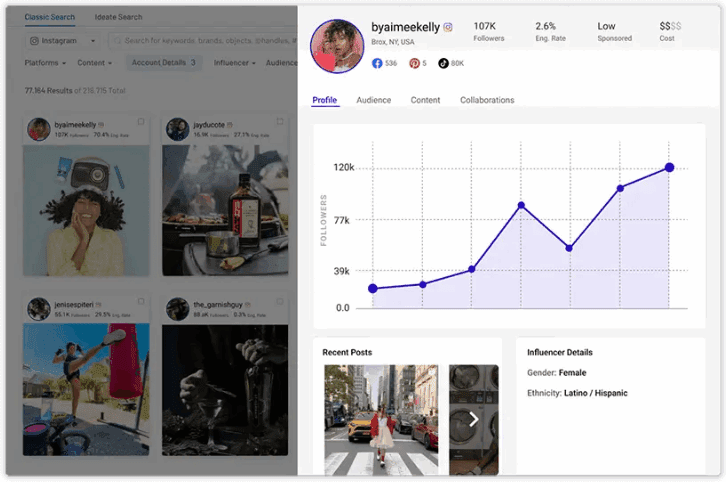The height and width of the screenshot is (482, 726).
Task: Open jenisespiteri's kickboxing post image
Action: click(x=86, y=389)
